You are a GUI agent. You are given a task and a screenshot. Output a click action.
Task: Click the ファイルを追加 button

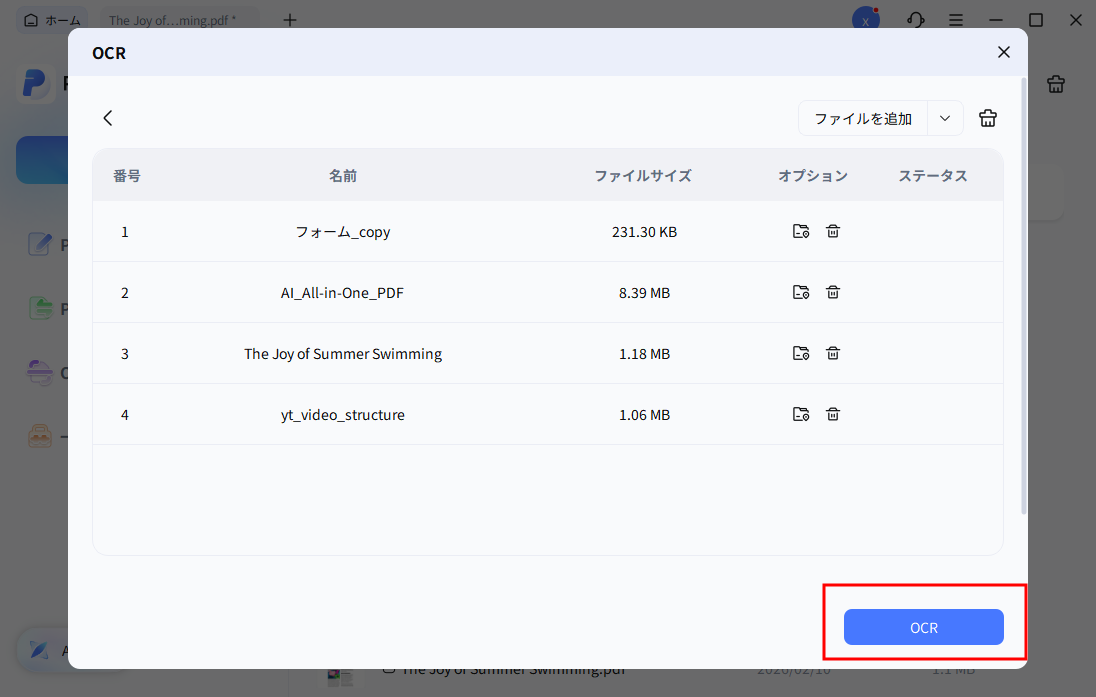click(x=862, y=118)
